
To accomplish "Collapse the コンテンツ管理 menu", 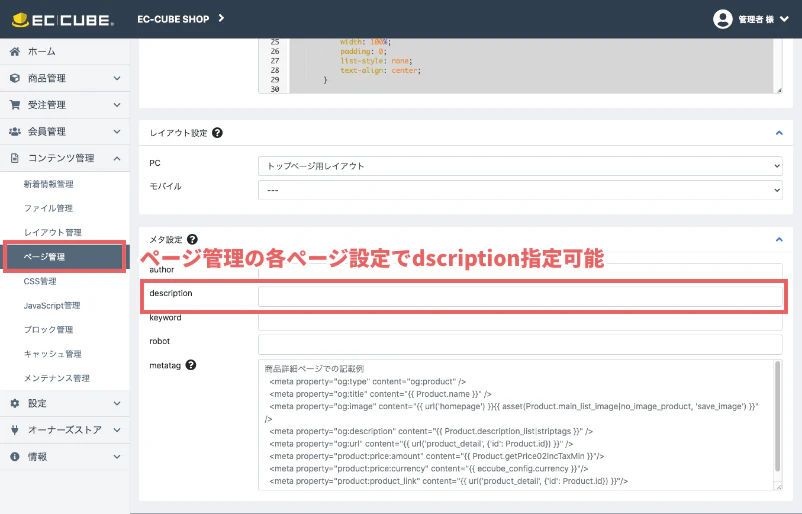I will [117, 158].
